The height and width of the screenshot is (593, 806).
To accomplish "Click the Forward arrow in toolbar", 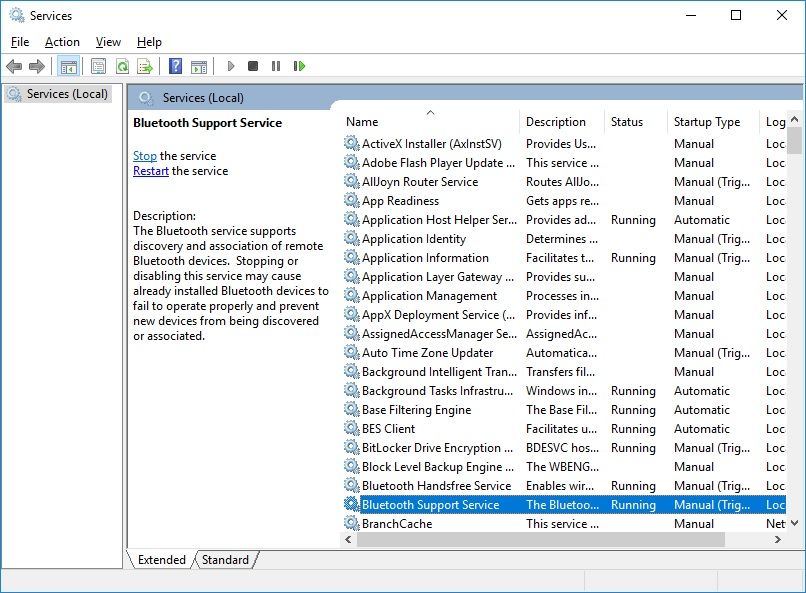I will tap(37, 67).
